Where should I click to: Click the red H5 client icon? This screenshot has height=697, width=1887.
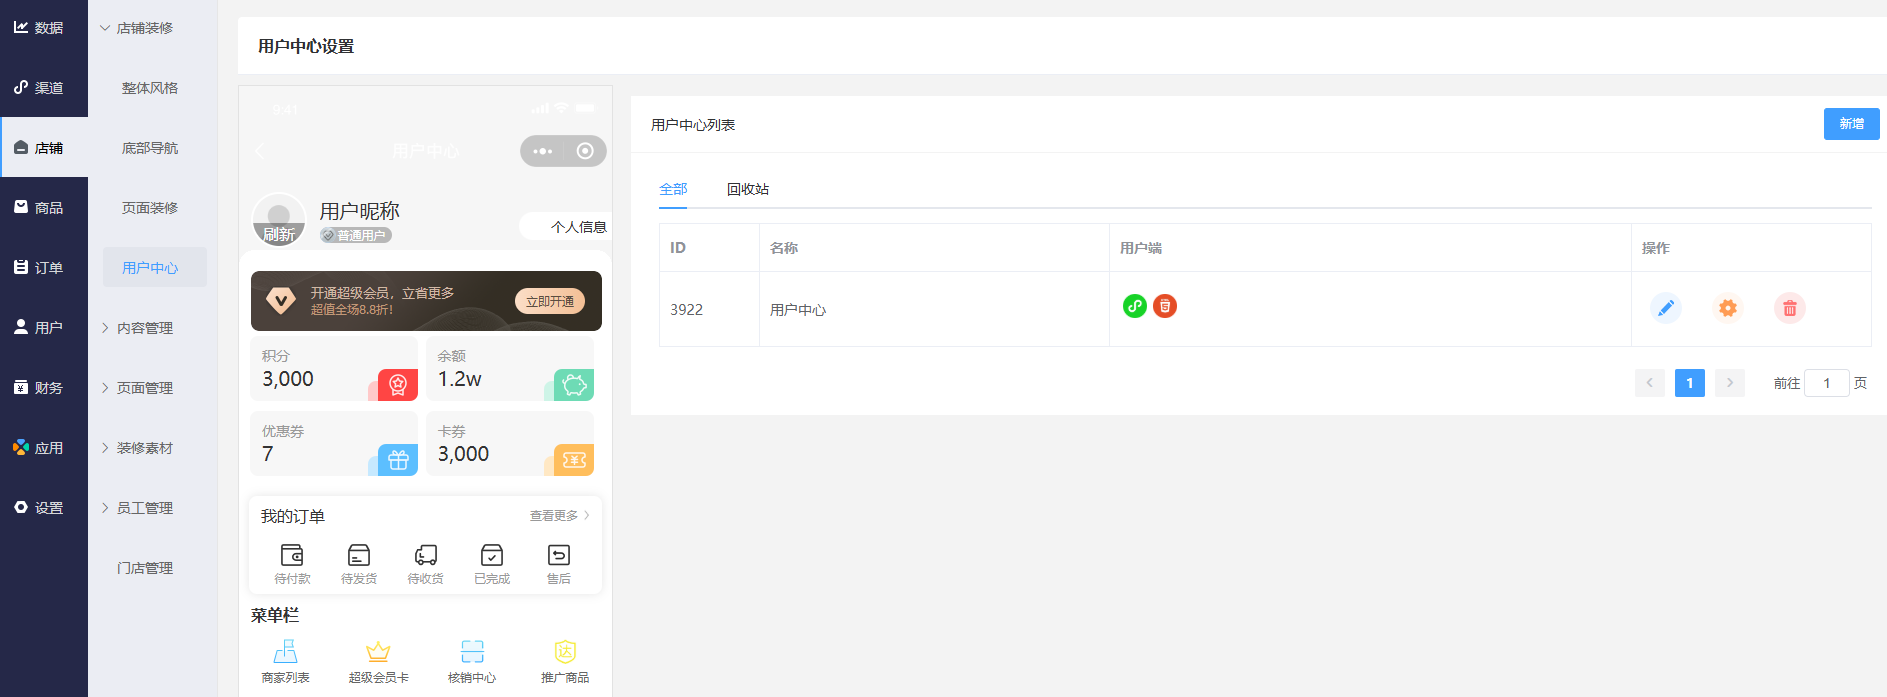[x=1165, y=306]
